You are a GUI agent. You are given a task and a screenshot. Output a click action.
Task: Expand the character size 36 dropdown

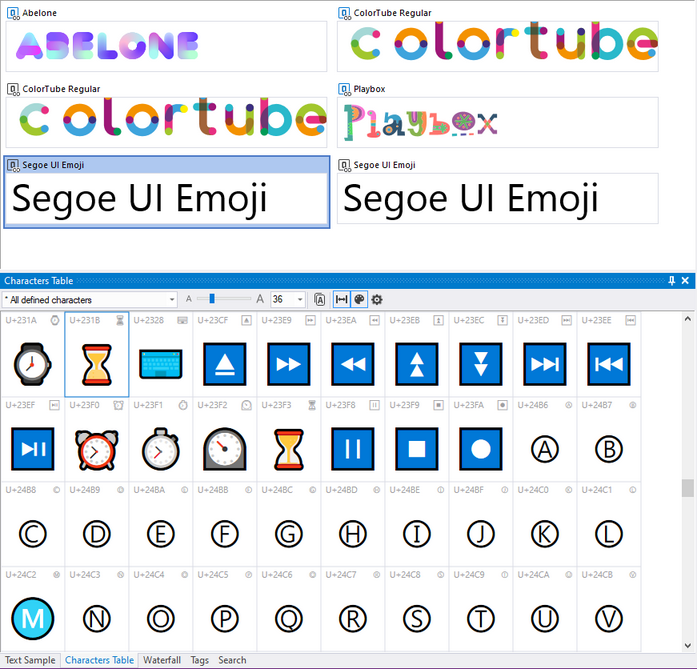coord(300,300)
